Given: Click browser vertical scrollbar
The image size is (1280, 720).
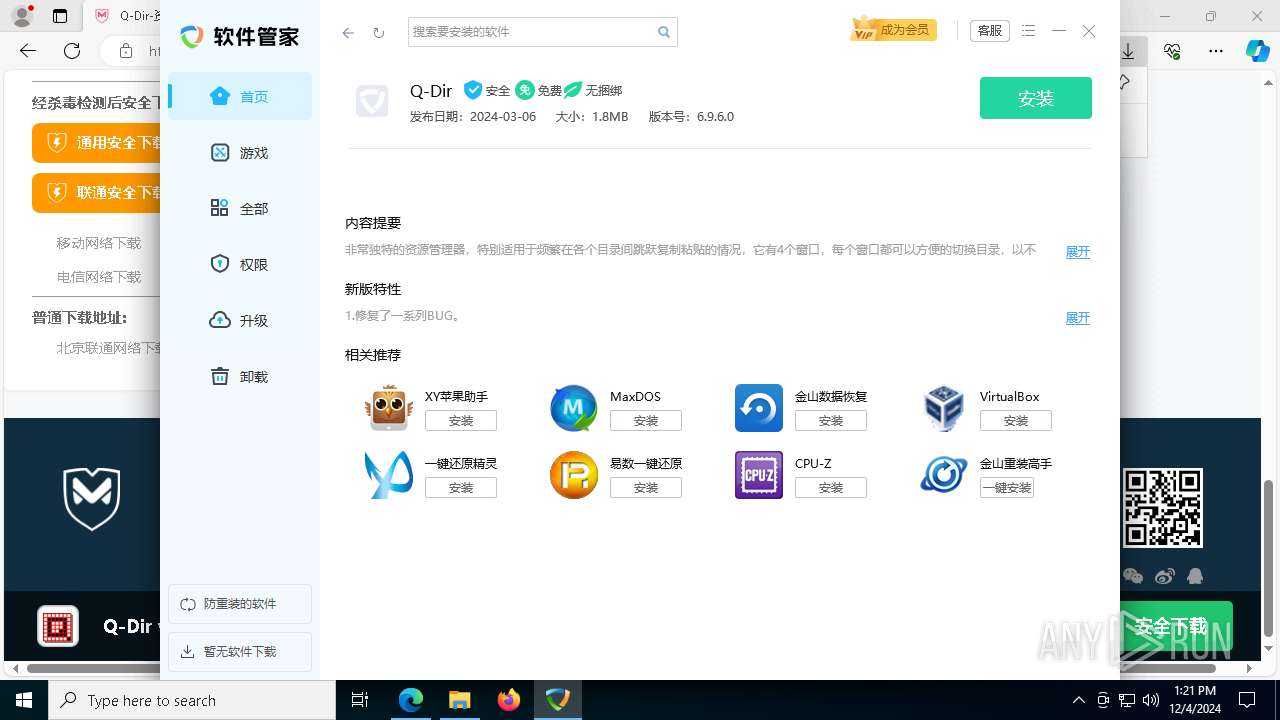Looking at the screenshot, I should point(1269,558).
